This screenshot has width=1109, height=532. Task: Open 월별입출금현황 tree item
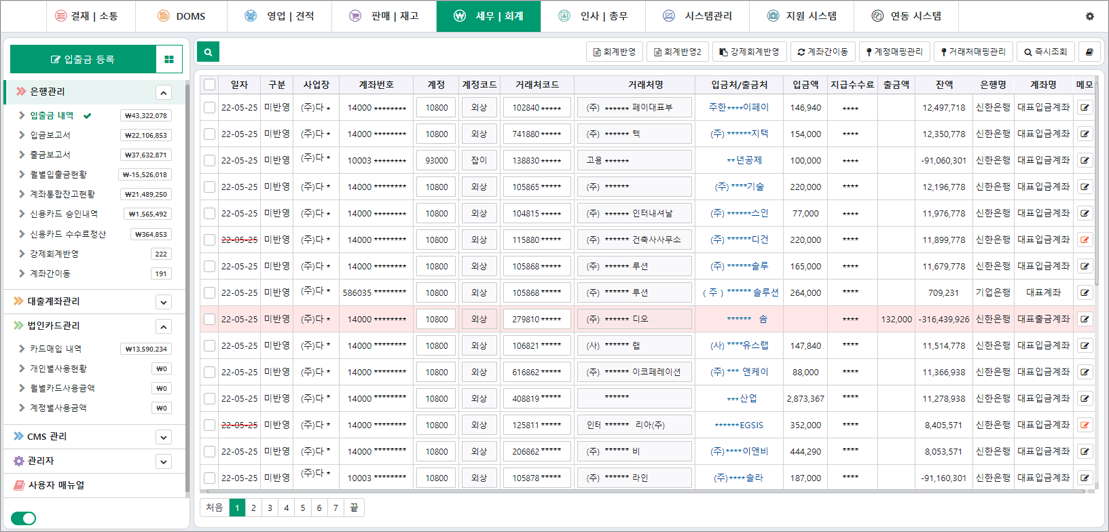[59, 174]
